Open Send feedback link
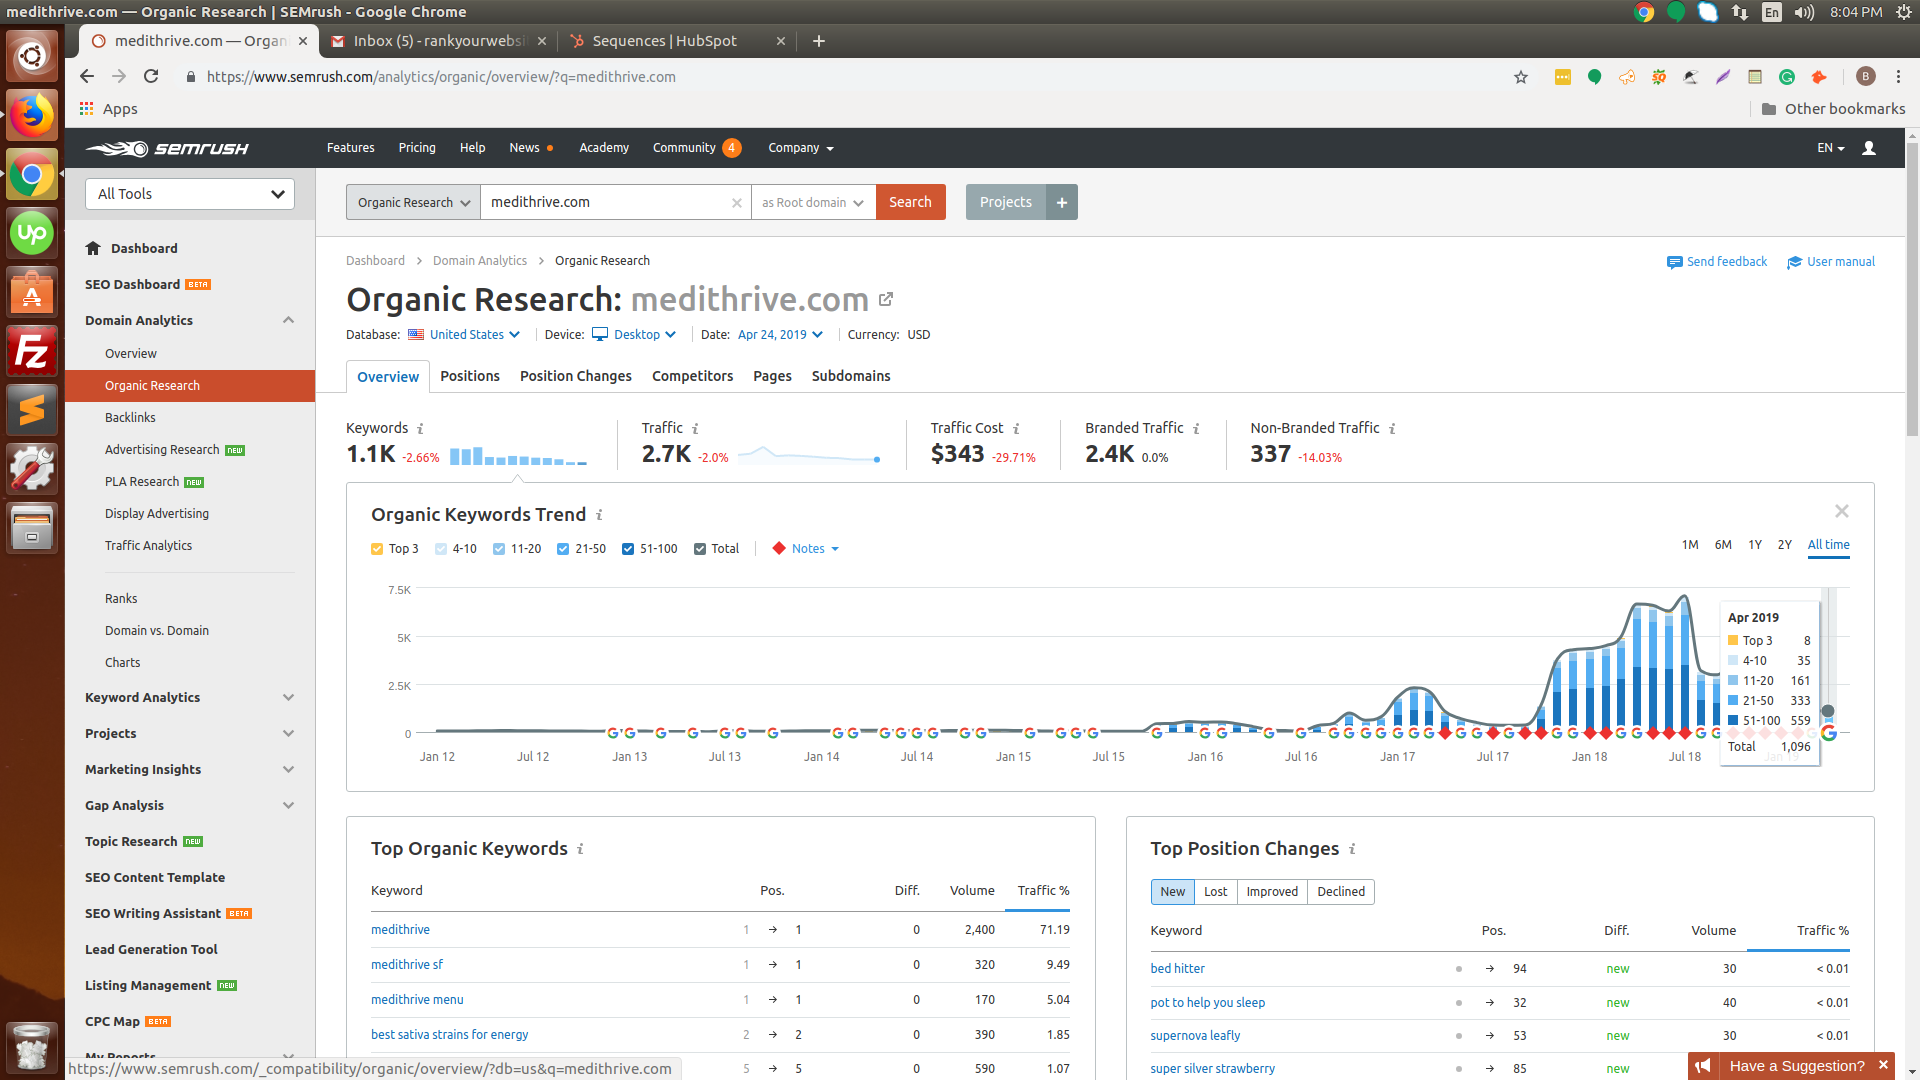Screen dimensions: 1920x1080 (x=1717, y=262)
